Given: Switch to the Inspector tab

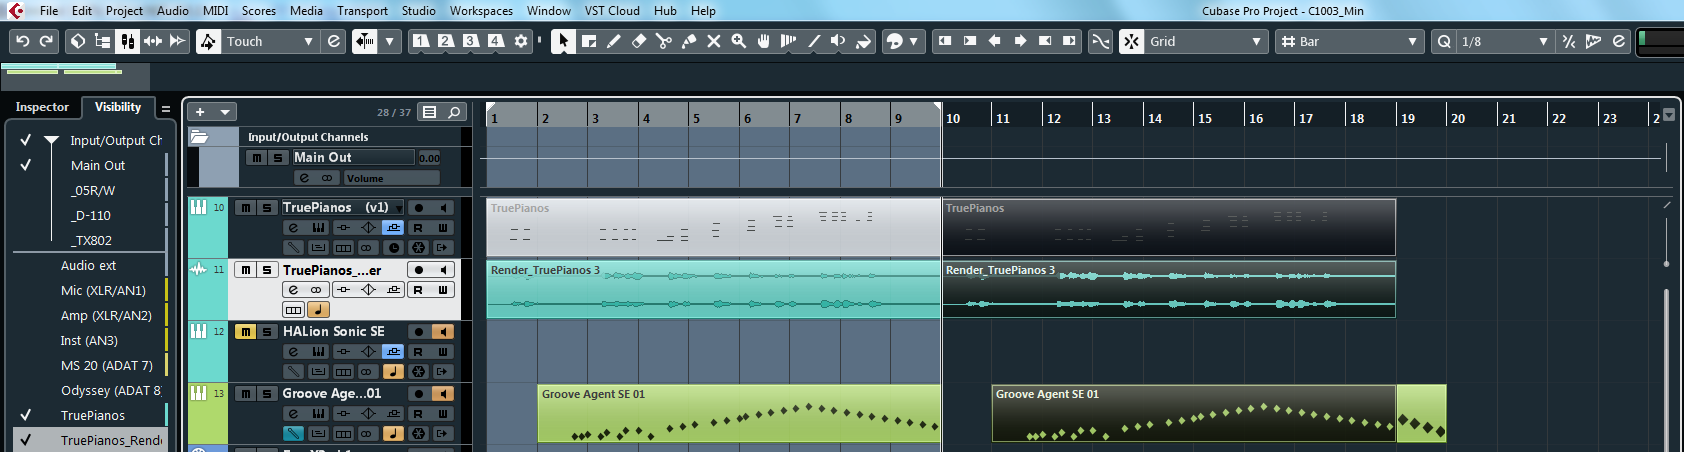Looking at the screenshot, I should [42, 107].
